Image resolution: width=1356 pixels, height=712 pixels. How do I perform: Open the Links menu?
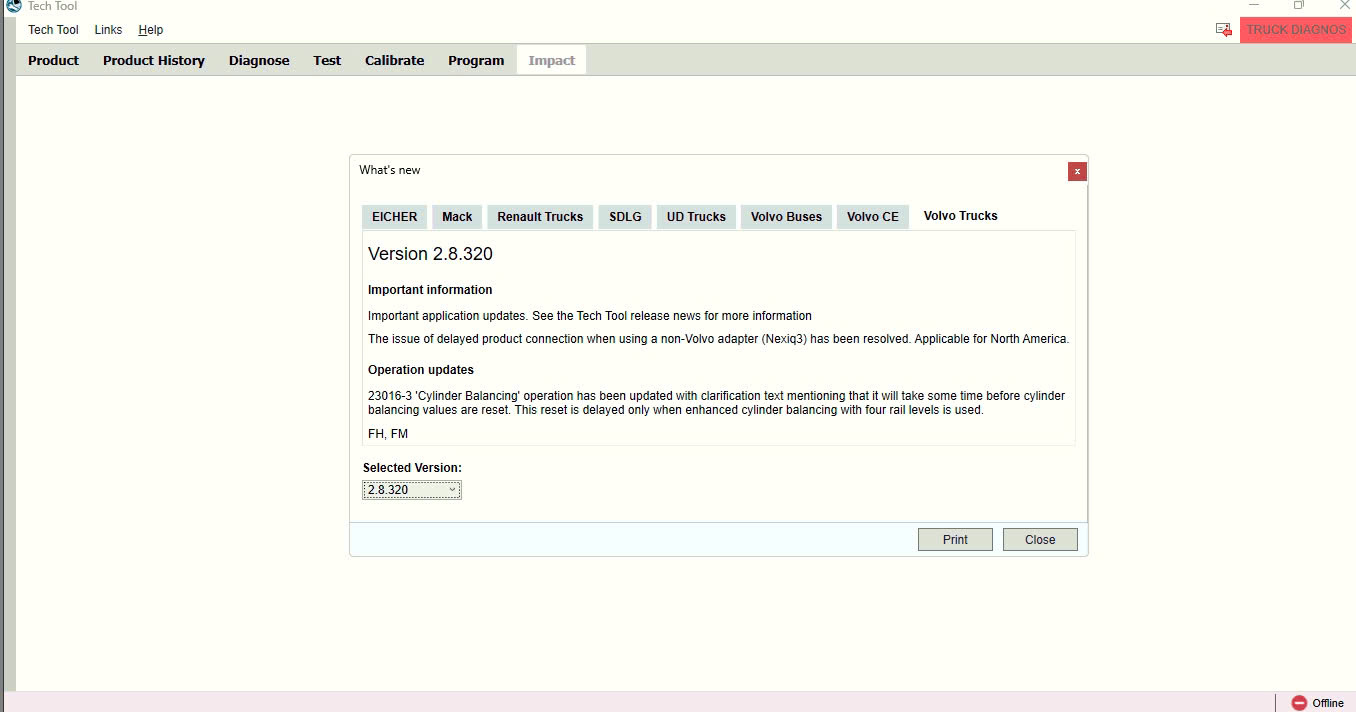coord(108,30)
